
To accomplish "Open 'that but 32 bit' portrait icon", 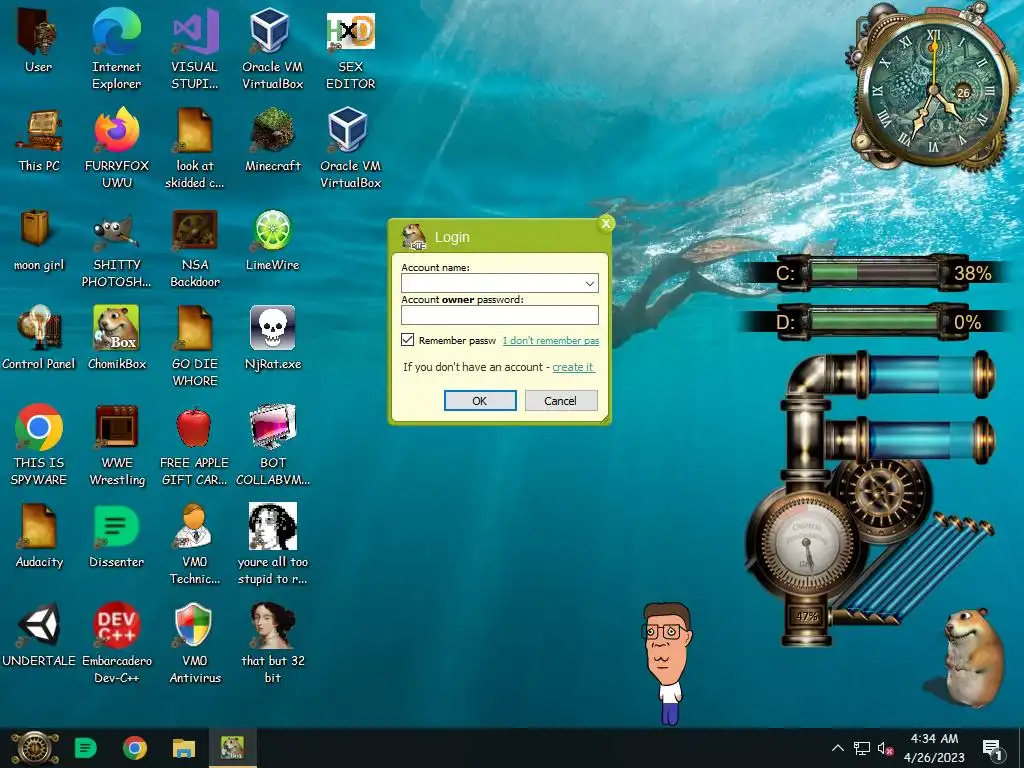I will click(273, 643).
